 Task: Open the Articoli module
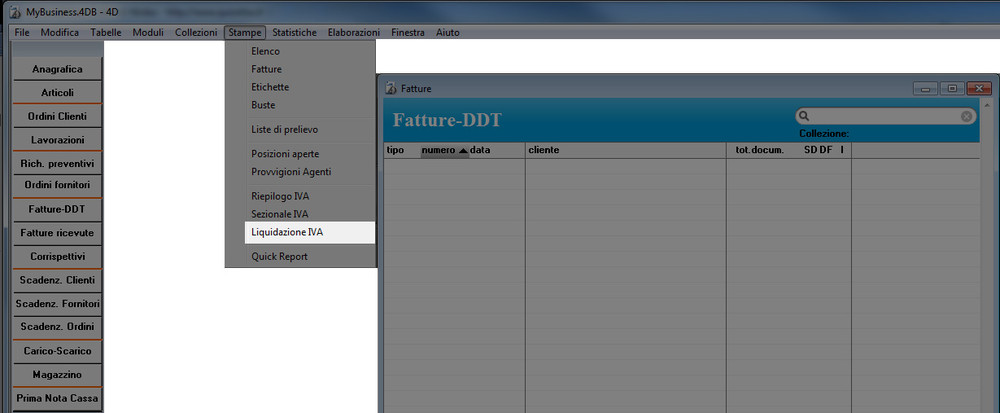pos(57,93)
